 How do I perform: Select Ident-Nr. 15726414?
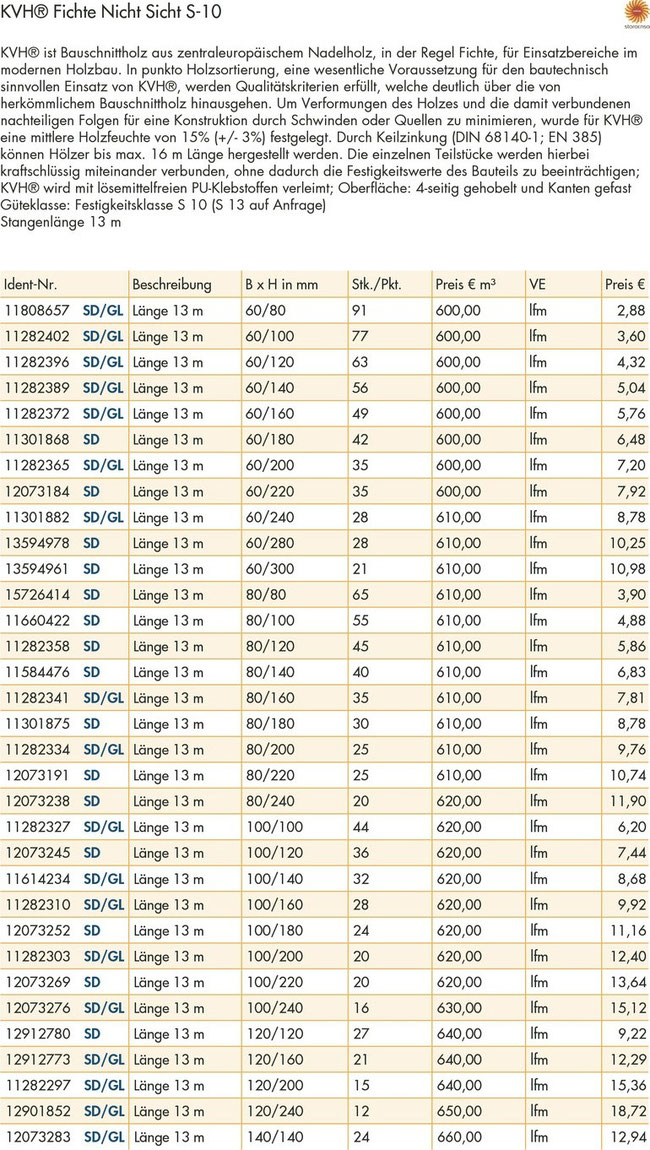(x=37, y=595)
